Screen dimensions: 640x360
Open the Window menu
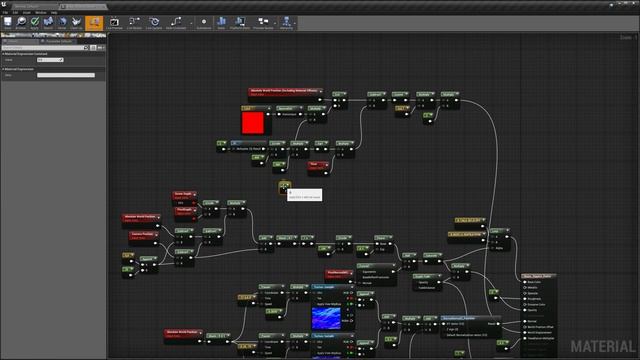click(41, 13)
